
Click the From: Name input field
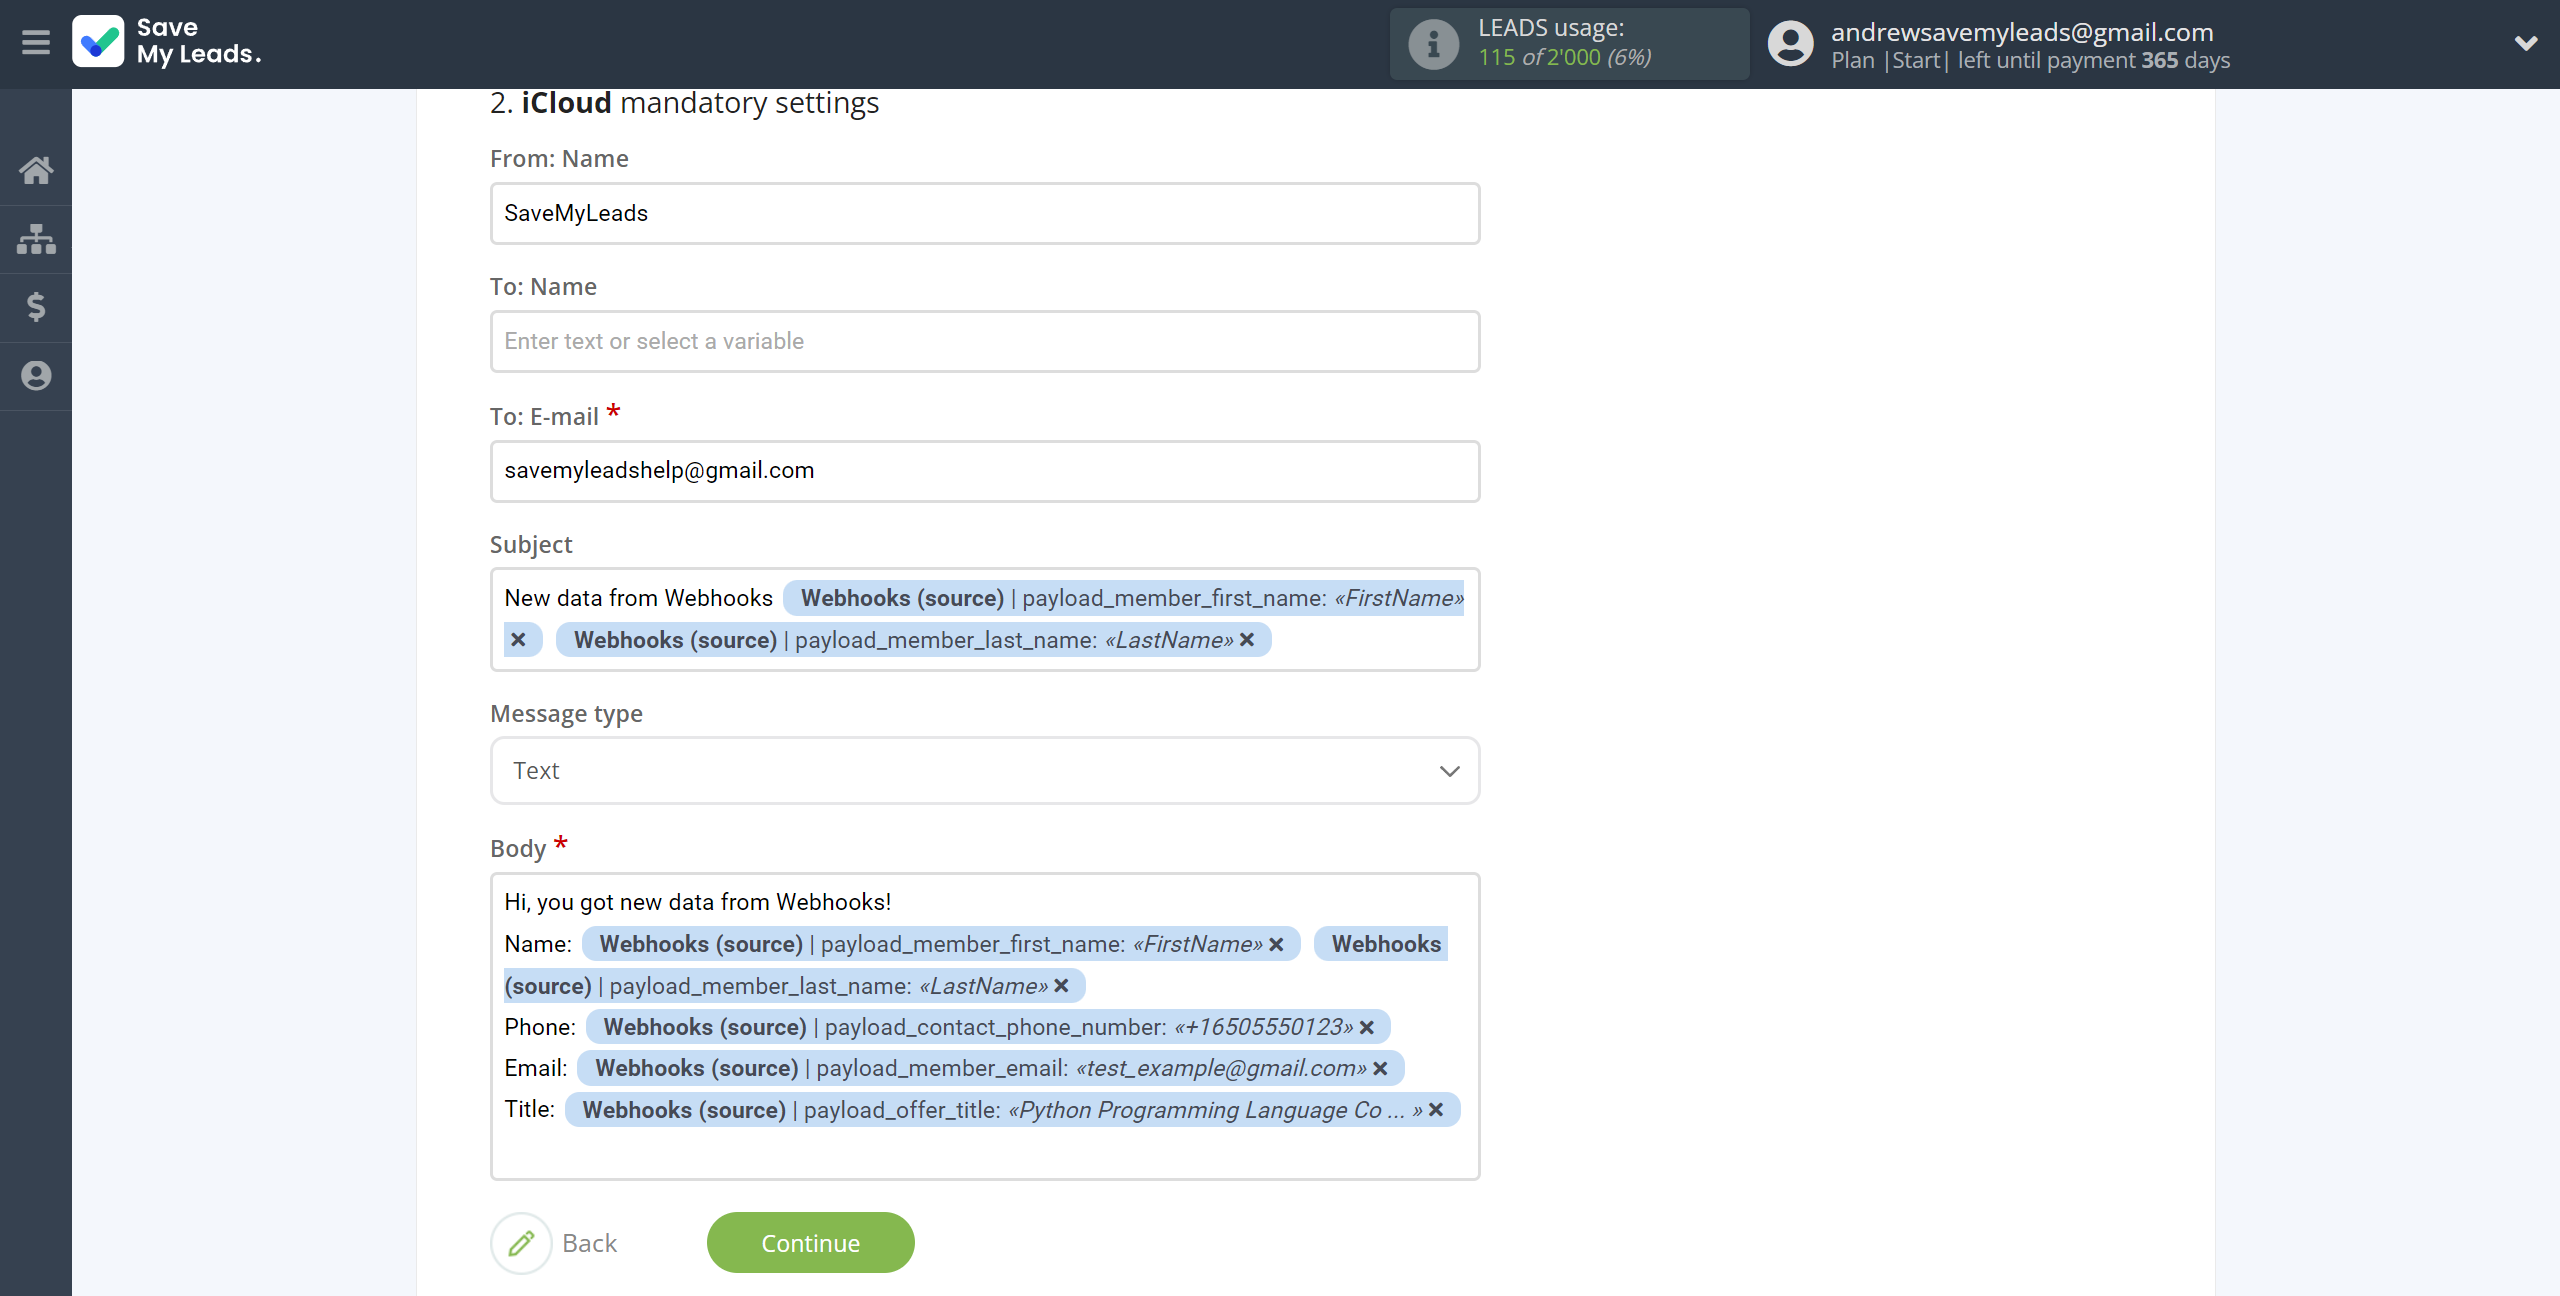985,213
